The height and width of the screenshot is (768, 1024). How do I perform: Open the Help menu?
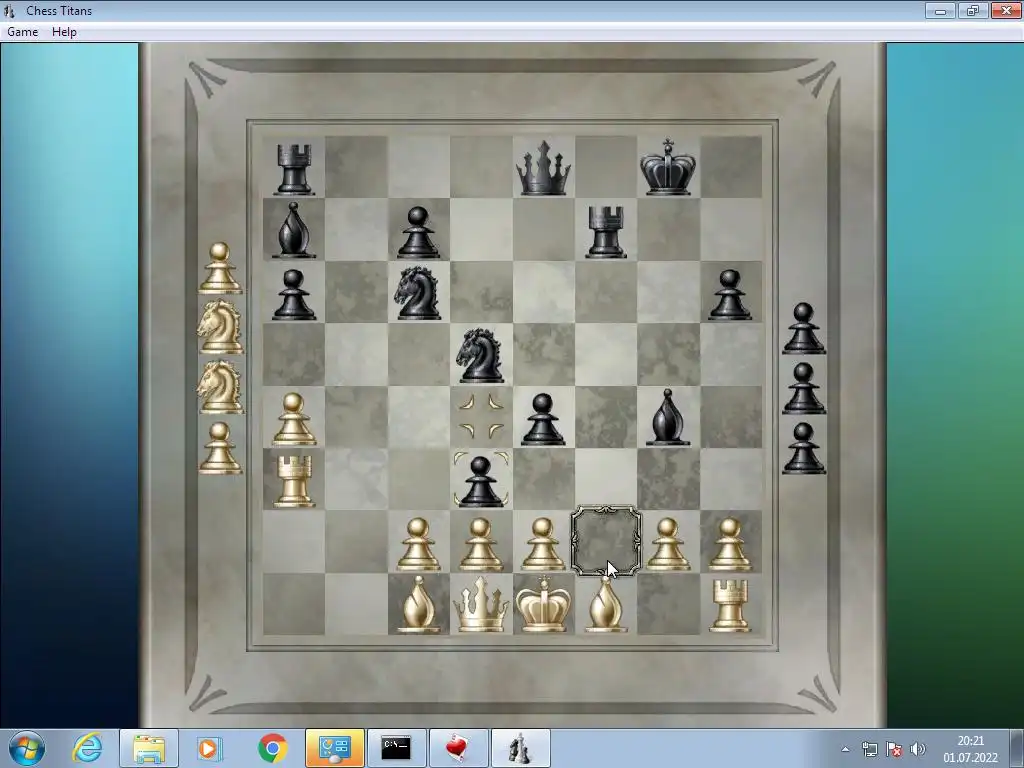click(x=64, y=31)
